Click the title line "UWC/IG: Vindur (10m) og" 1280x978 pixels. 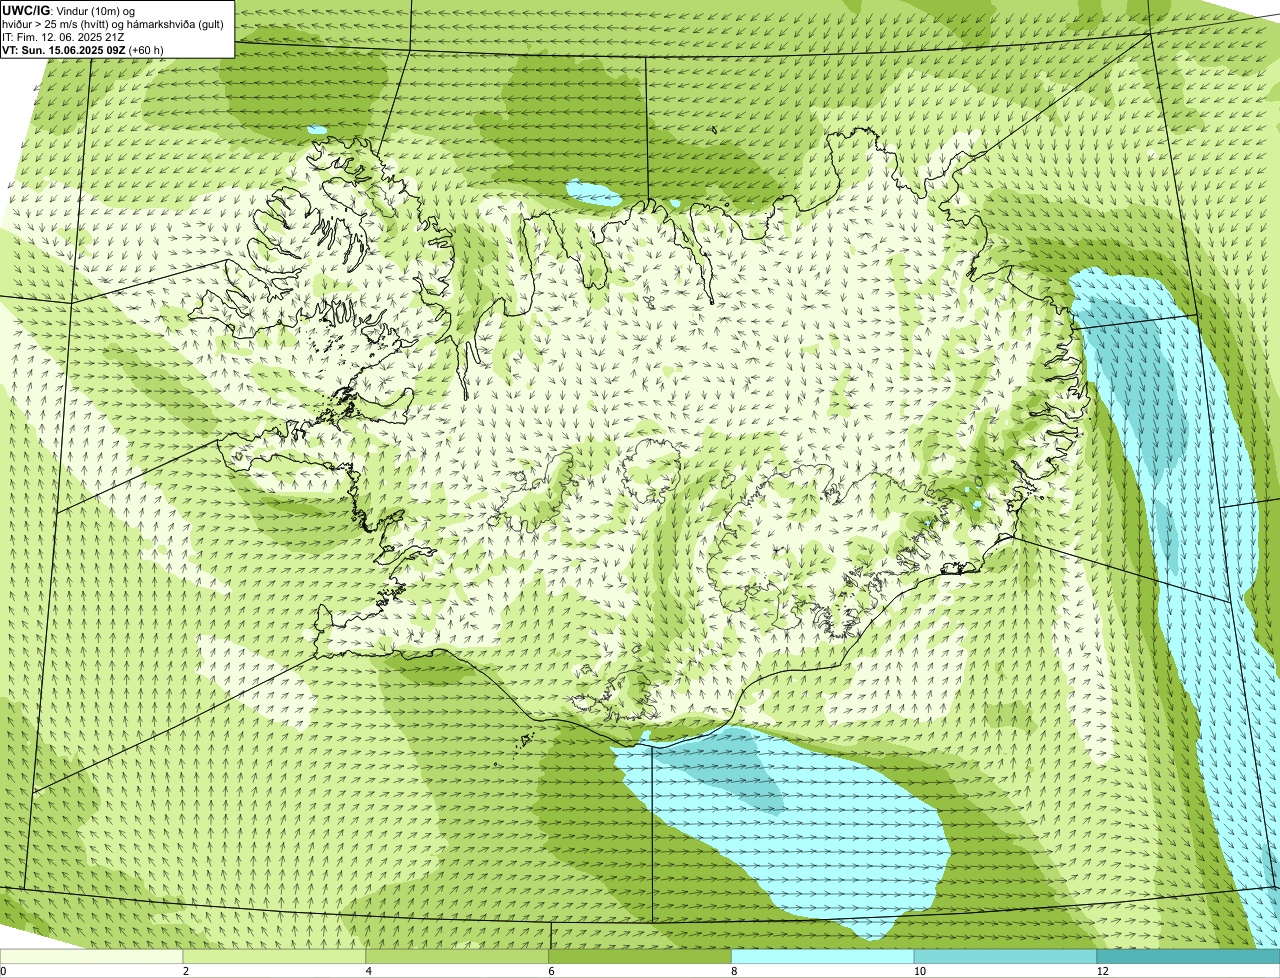[x=68, y=10]
